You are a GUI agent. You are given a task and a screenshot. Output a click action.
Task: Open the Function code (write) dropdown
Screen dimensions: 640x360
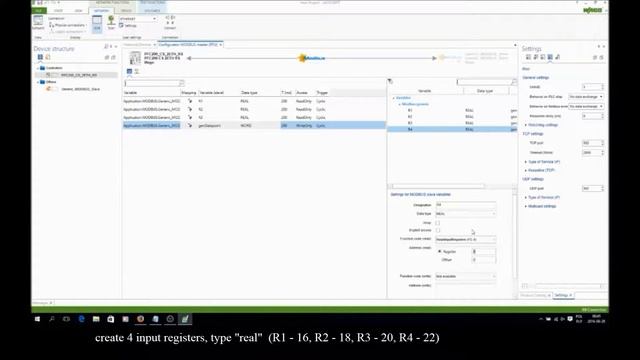466,276
